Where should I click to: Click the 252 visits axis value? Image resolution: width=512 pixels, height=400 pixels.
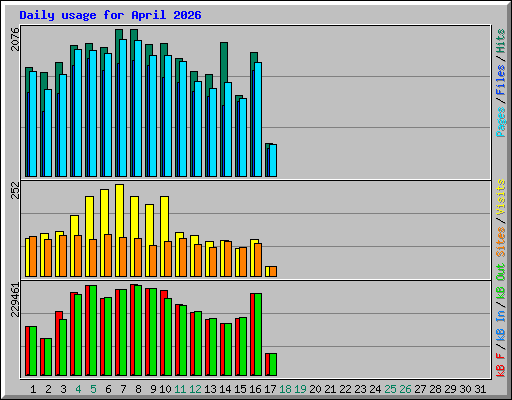click(15, 190)
